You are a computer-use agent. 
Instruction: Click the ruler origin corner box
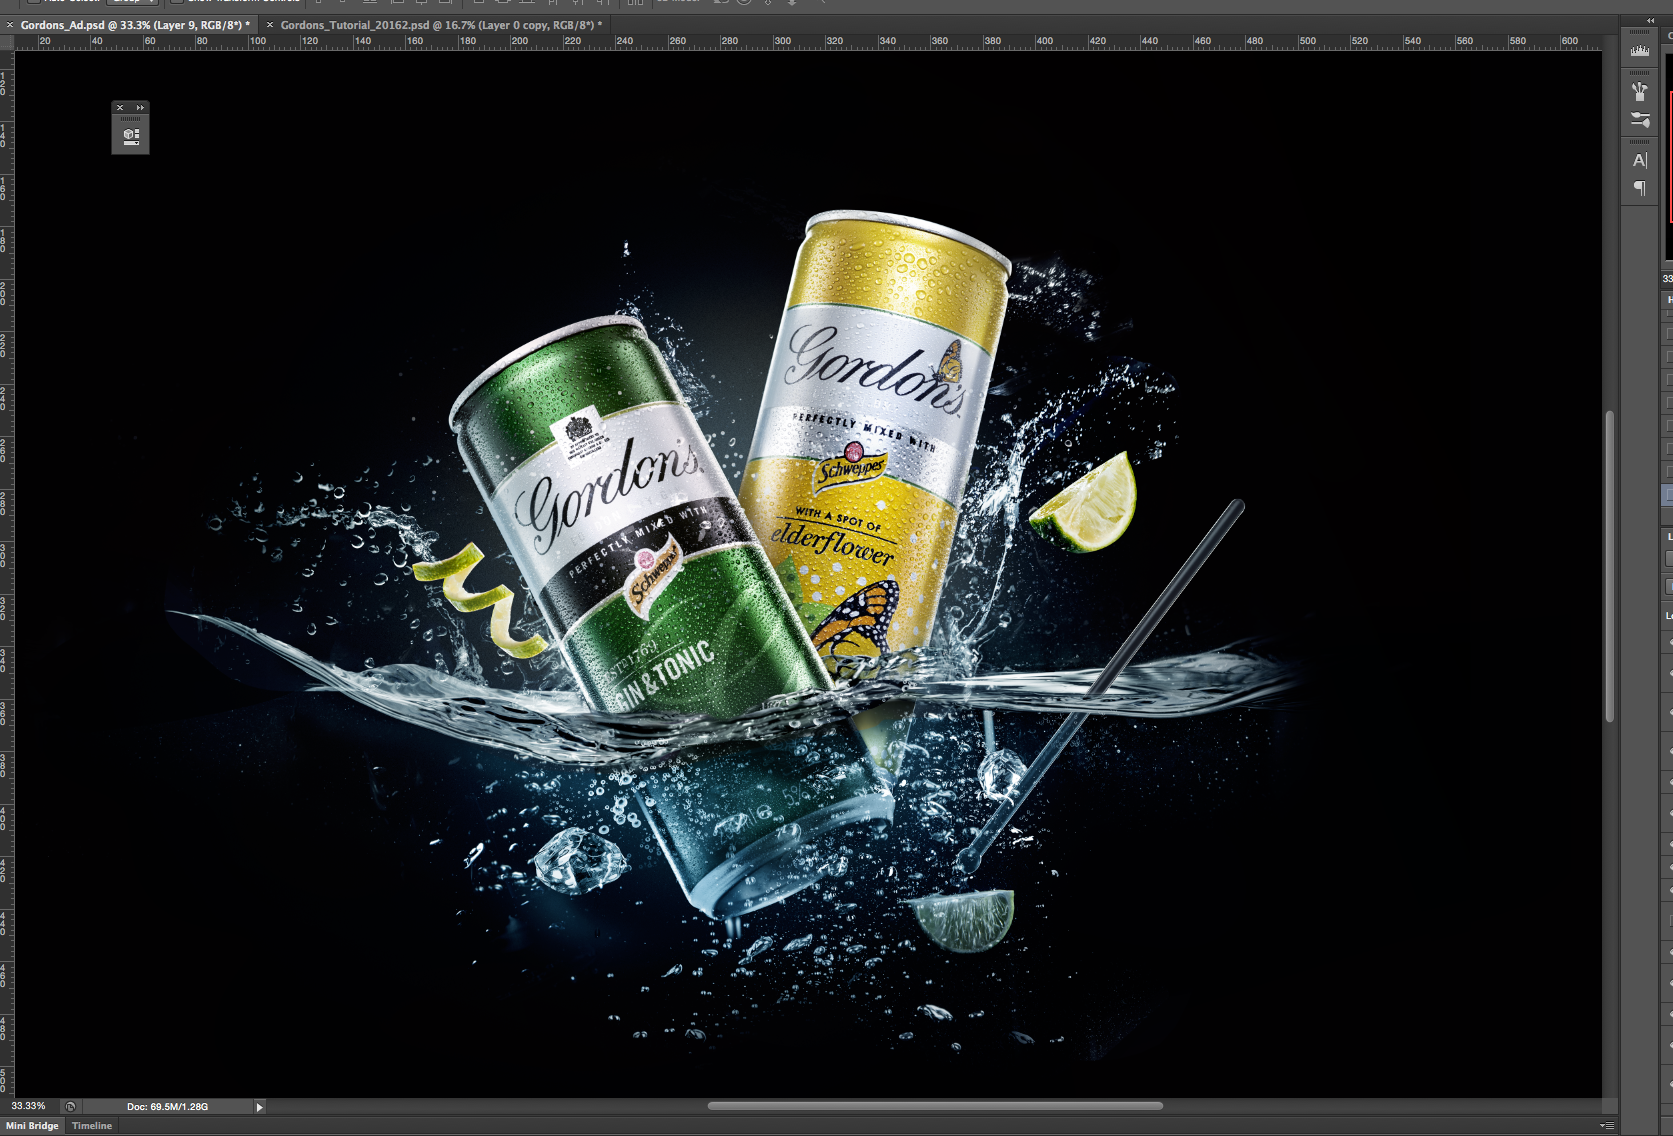[x=7, y=42]
